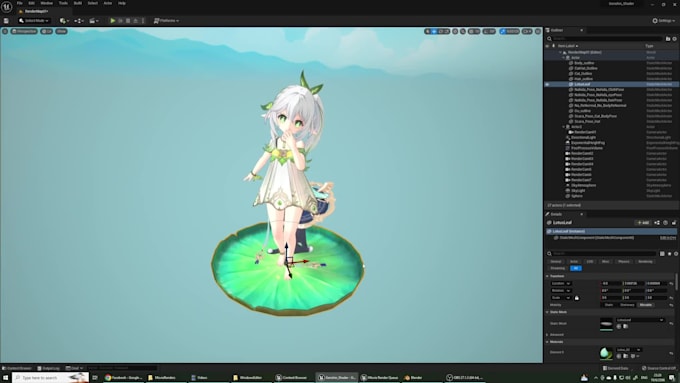Open the Perspective view mode dropdown

[24, 31]
